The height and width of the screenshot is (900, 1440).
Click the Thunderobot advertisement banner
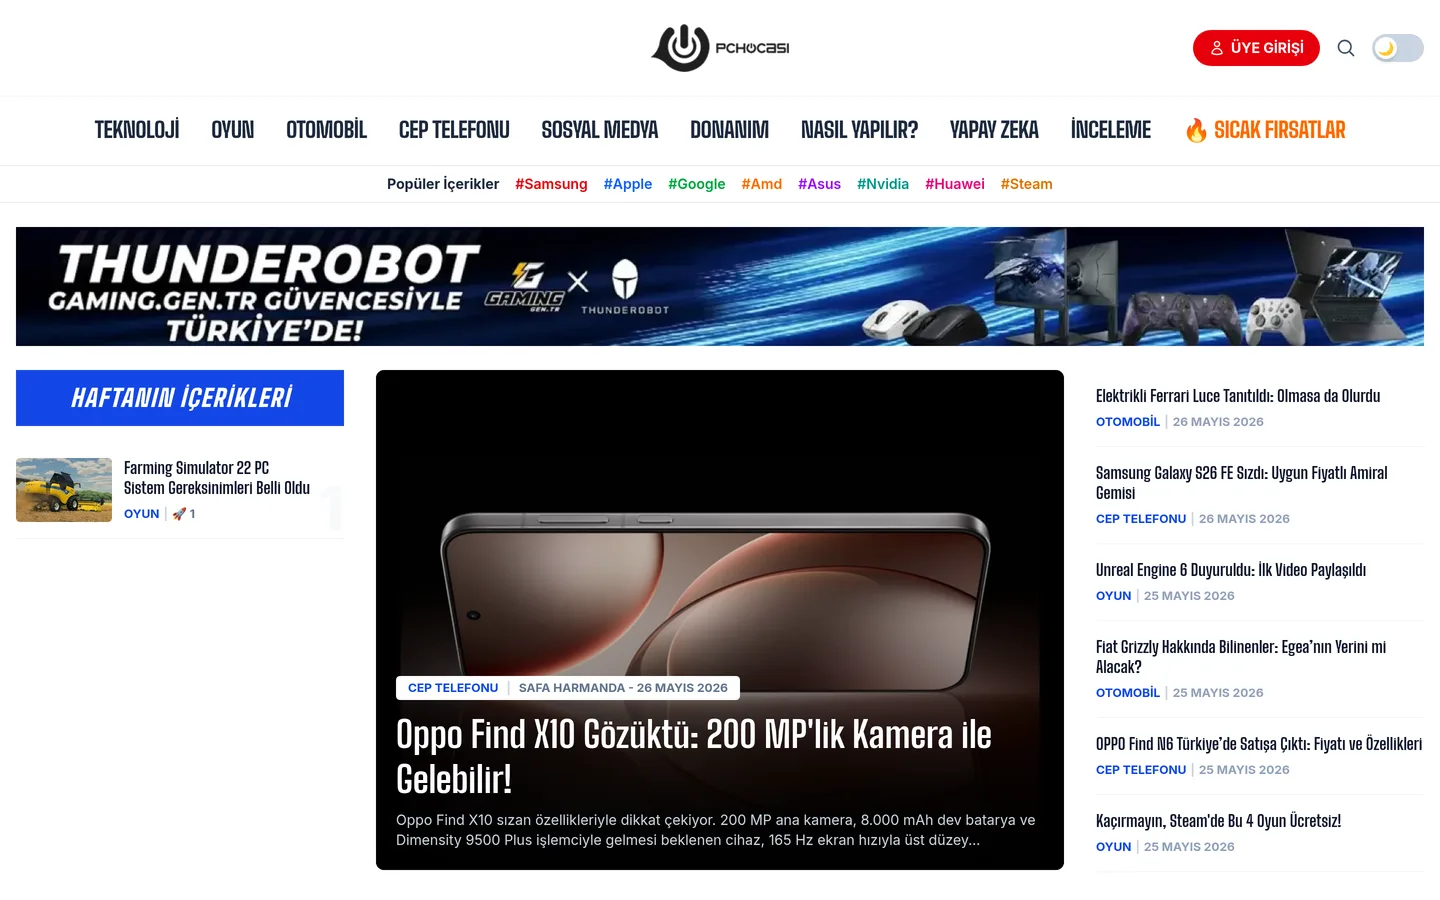720,286
